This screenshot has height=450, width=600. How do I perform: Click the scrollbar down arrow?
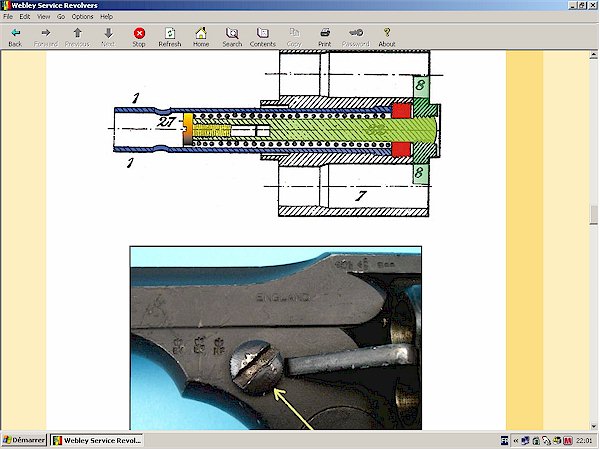click(x=593, y=426)
